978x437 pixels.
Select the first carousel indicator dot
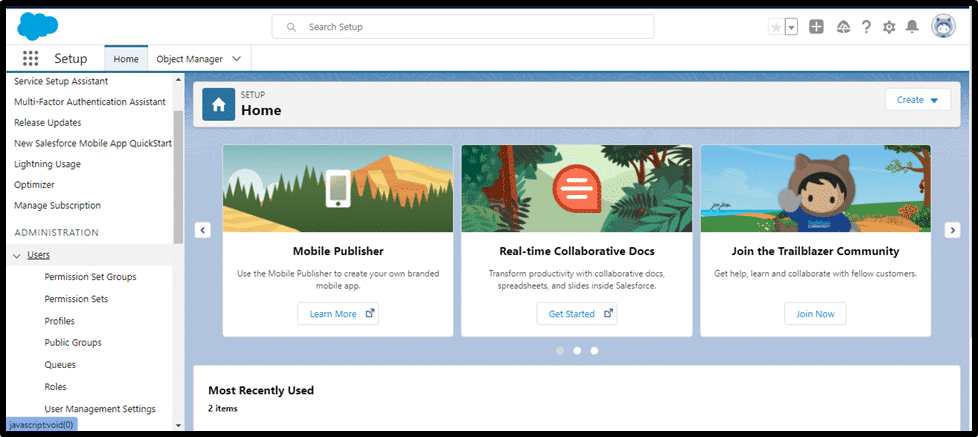pos(560,351)
